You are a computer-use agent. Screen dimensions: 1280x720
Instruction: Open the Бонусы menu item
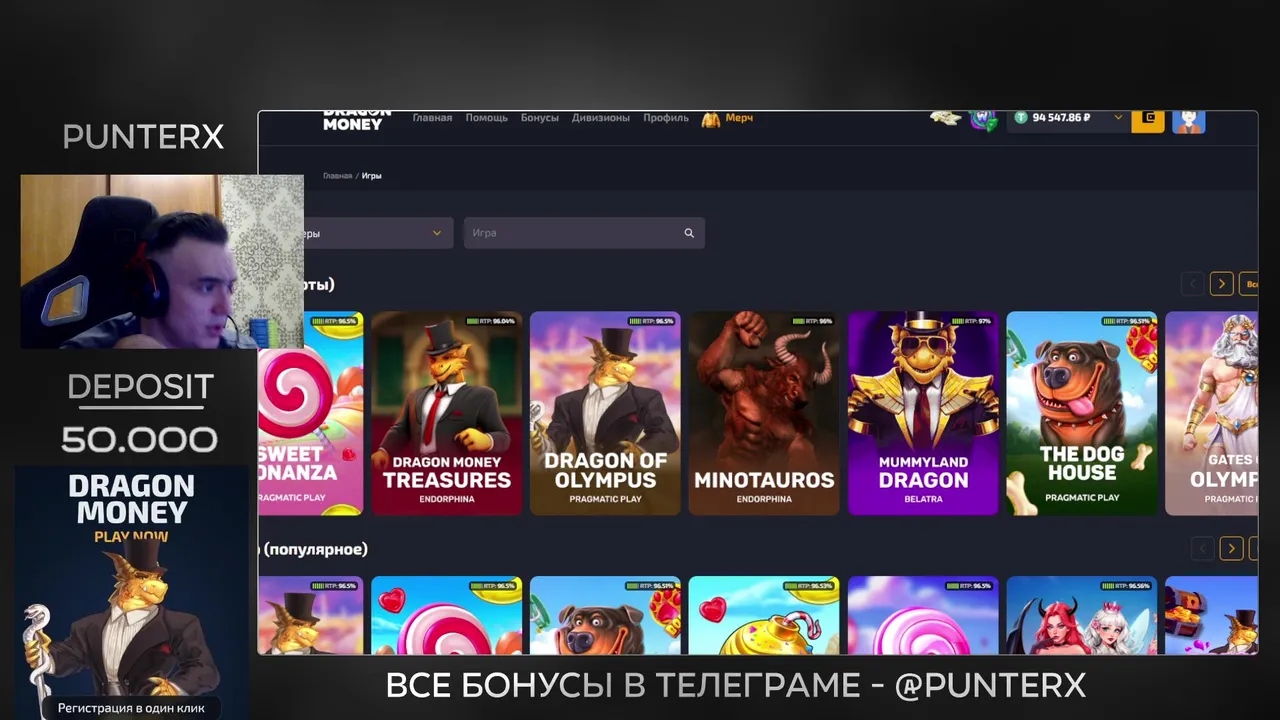tap(540, 118)
